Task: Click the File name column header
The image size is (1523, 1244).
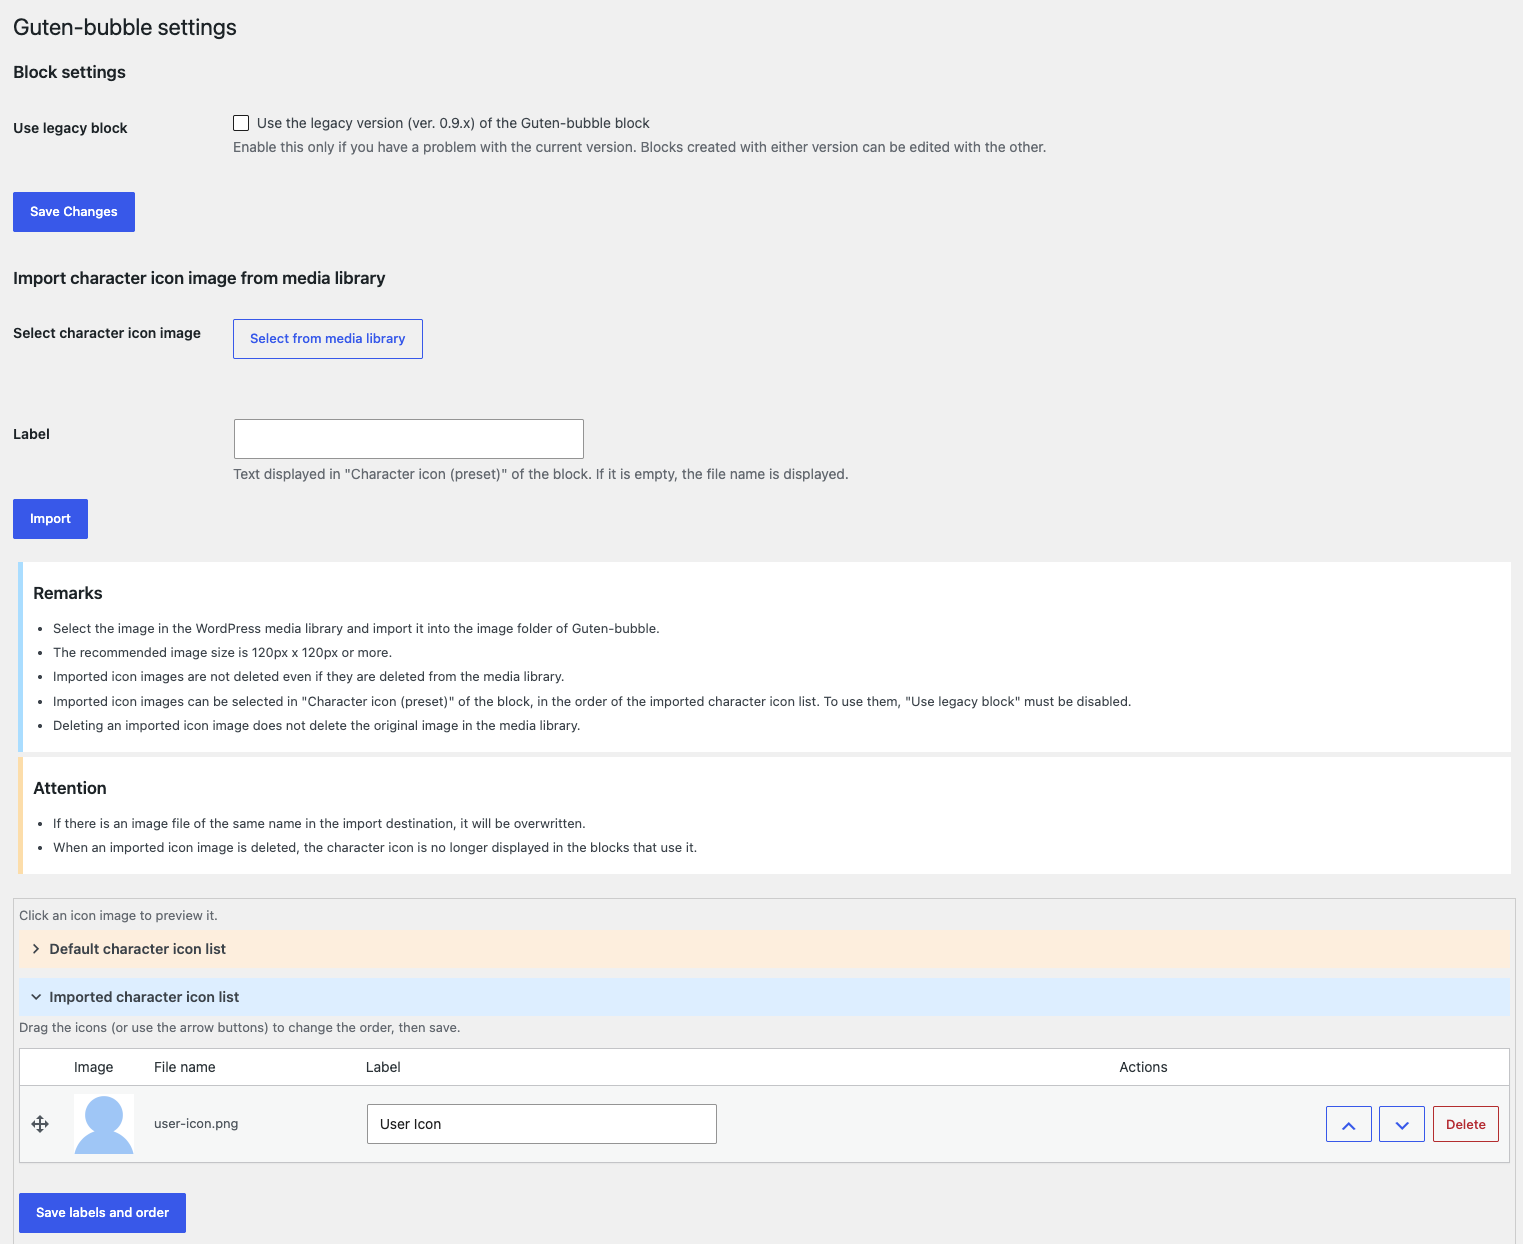Action: pos(185,1067)
